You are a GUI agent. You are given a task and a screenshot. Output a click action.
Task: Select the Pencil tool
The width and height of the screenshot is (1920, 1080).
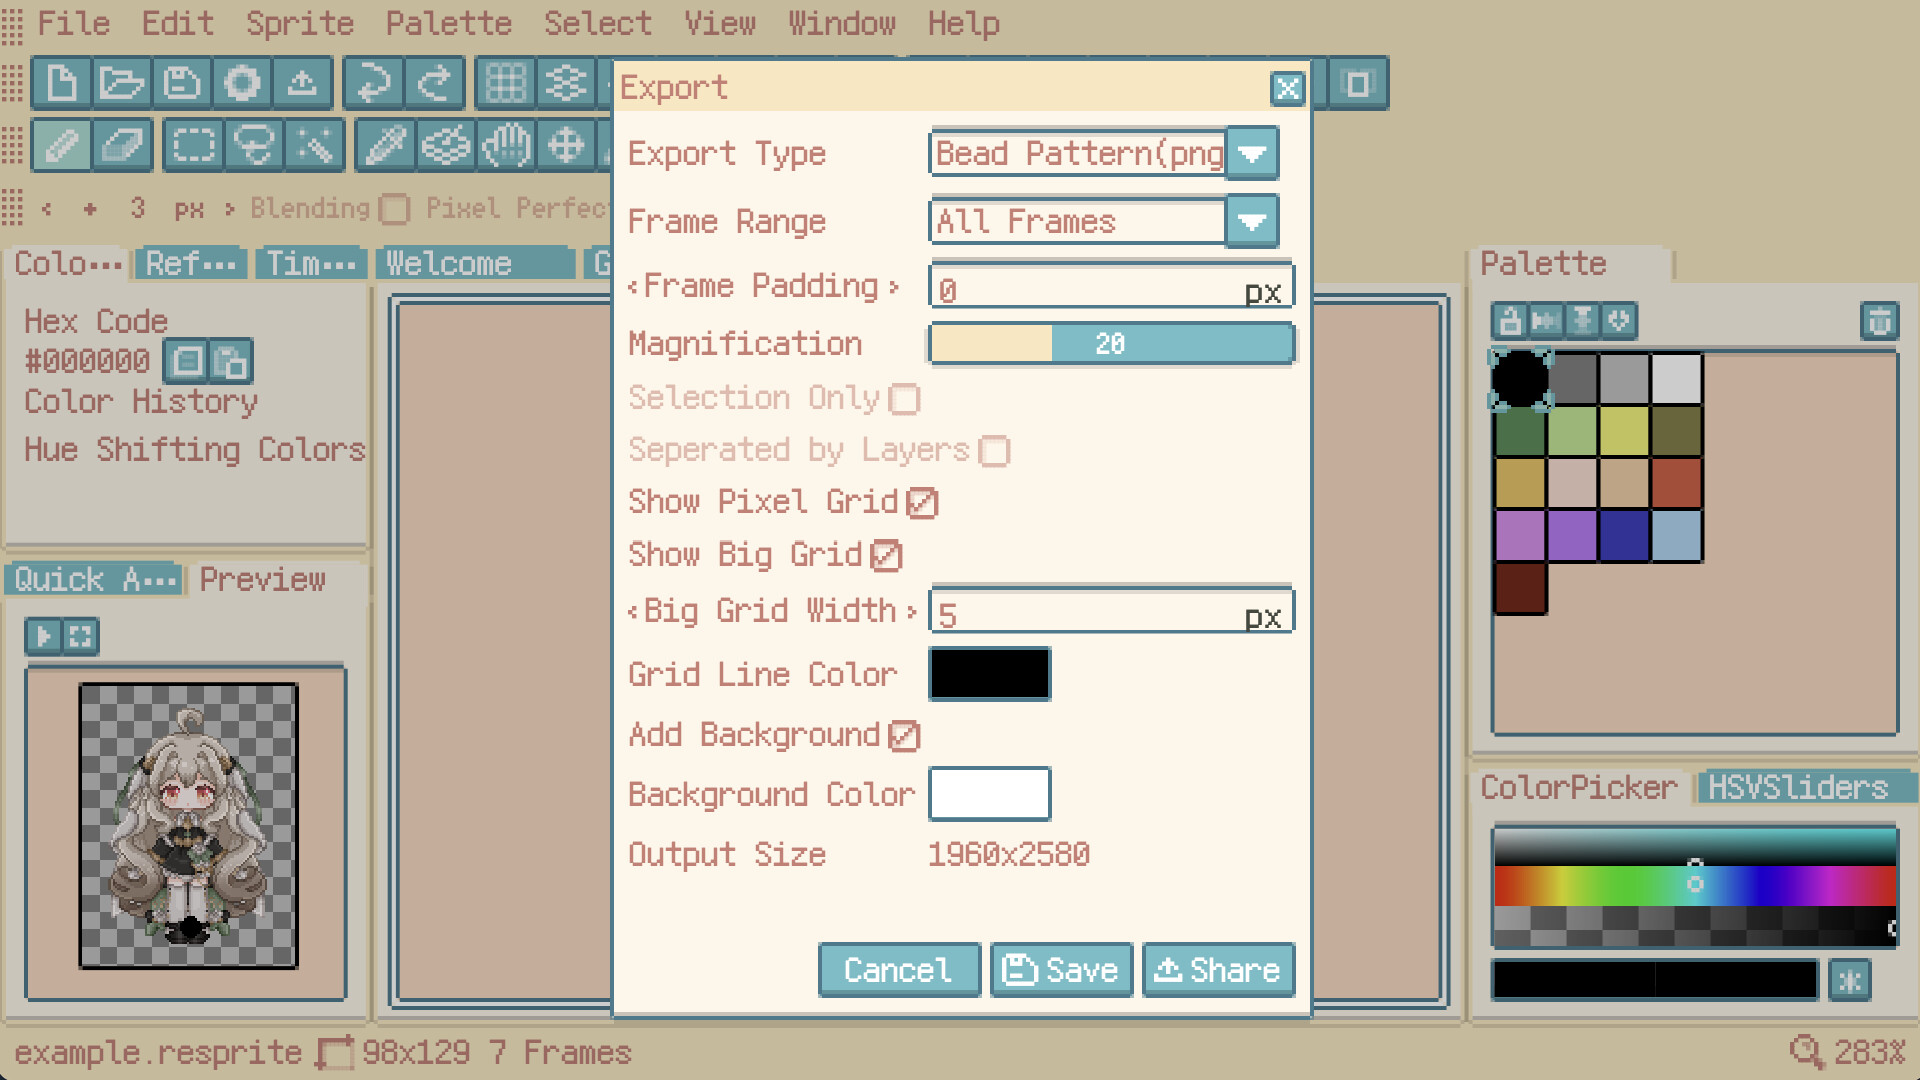pos(61,146)
